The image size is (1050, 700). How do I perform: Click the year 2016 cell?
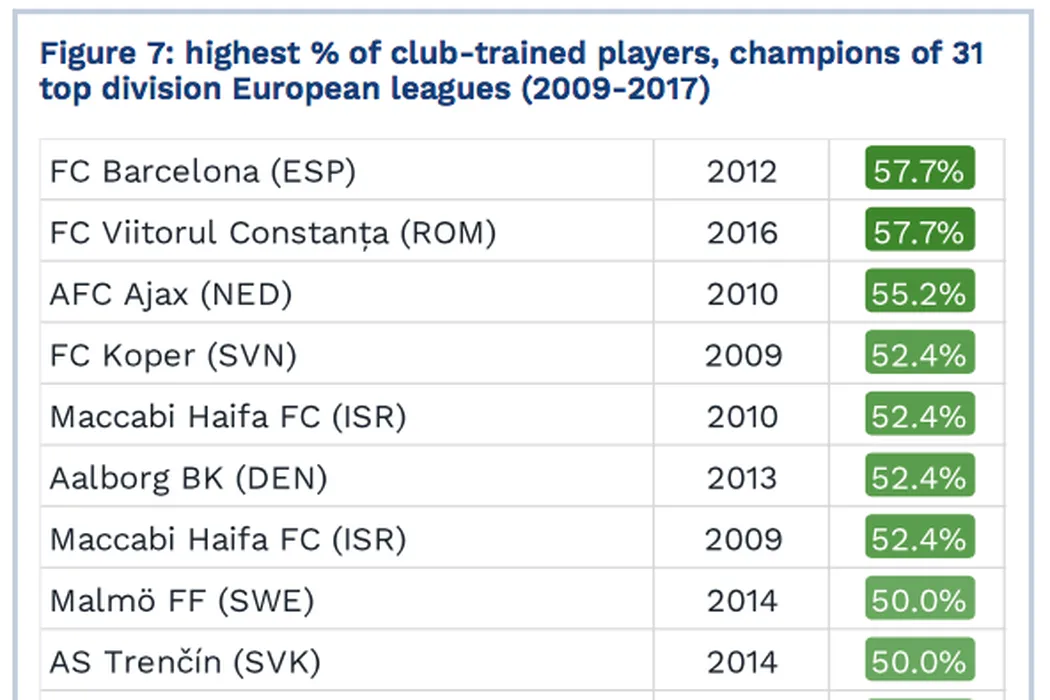click(741, 233)
